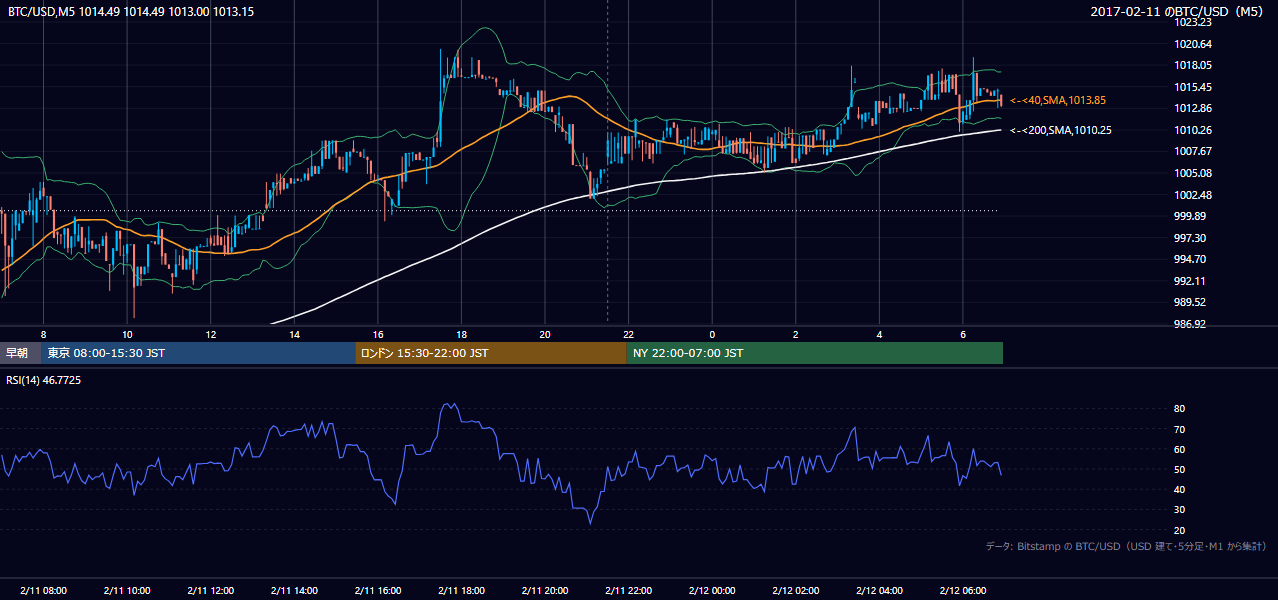Click price axis value 994.70
Image resolution: width=1278 pixels, height=600 pixels.
tap(1192, 259)
